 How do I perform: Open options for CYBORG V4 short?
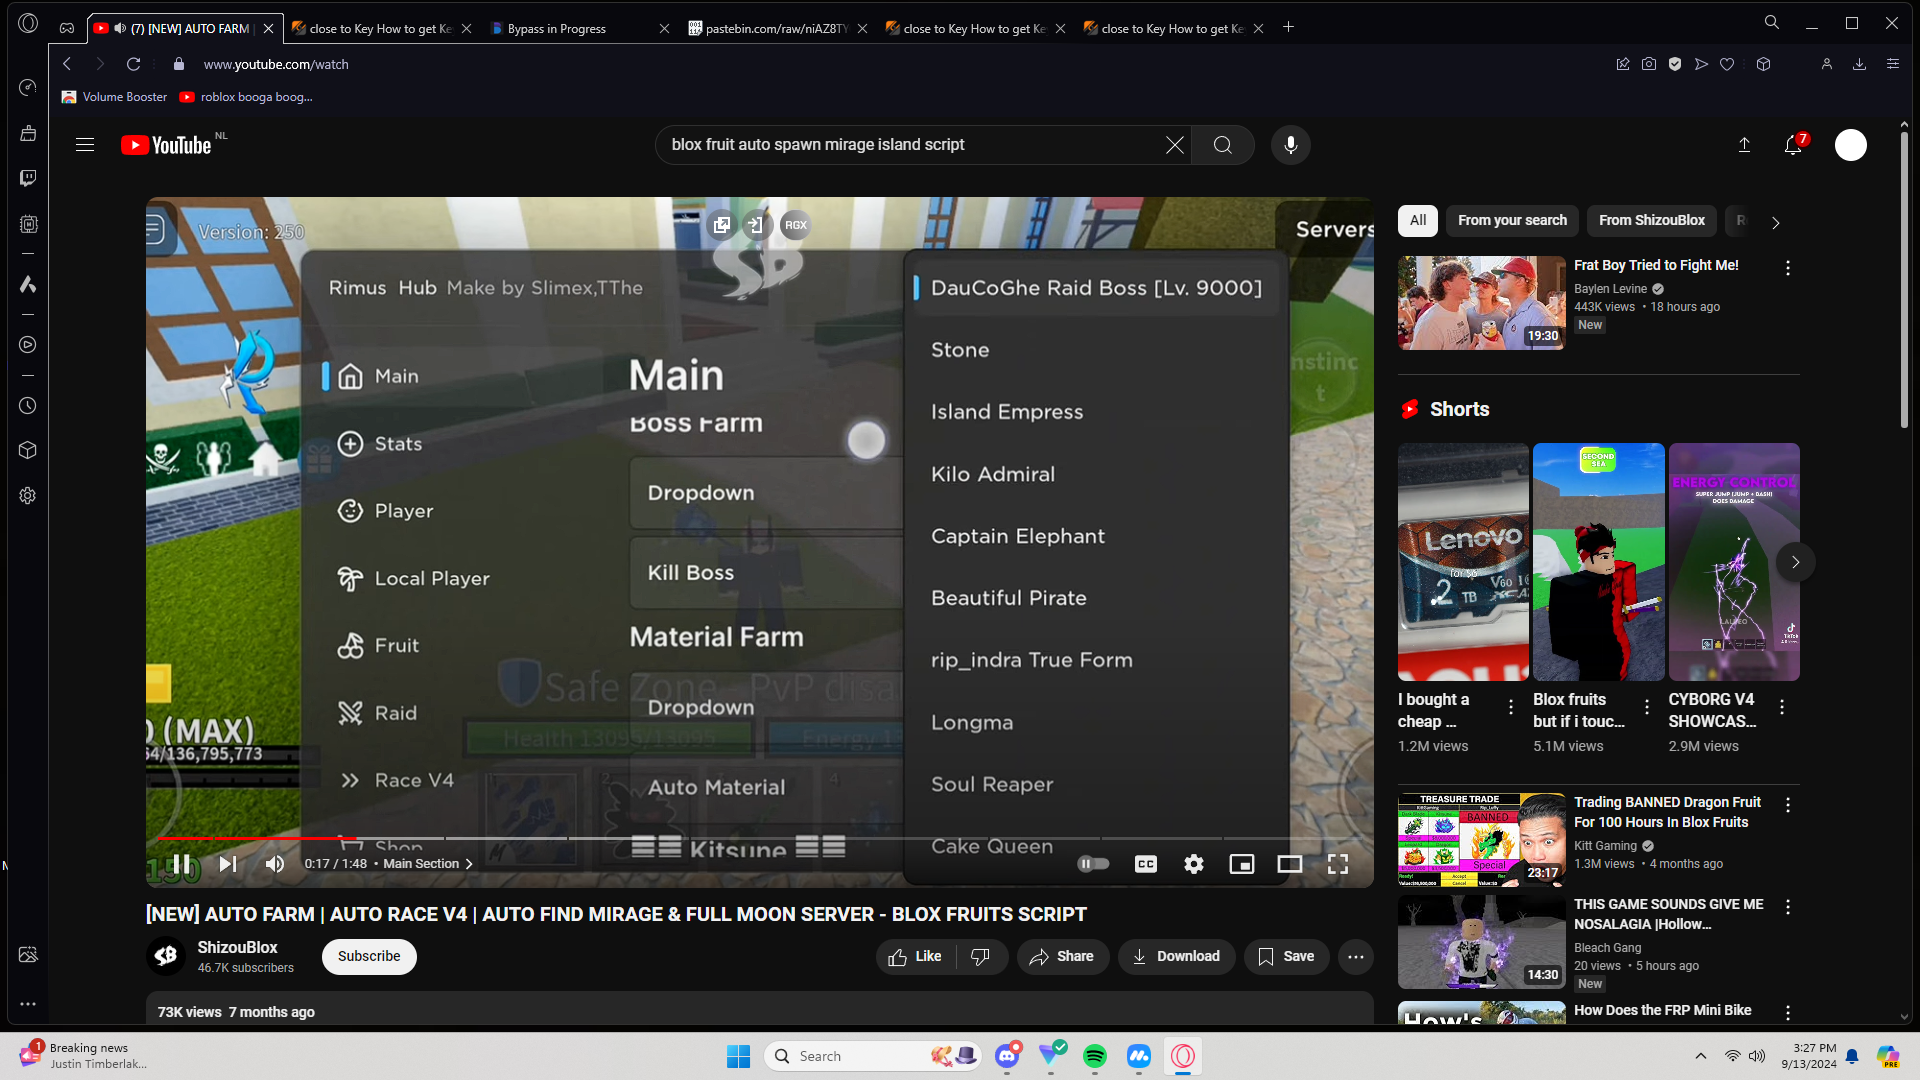coord(1782,708)
